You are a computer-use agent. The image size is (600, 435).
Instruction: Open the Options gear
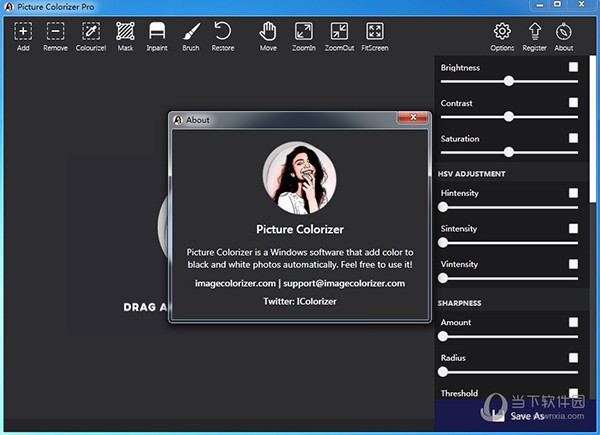click(x=502, y=36)
